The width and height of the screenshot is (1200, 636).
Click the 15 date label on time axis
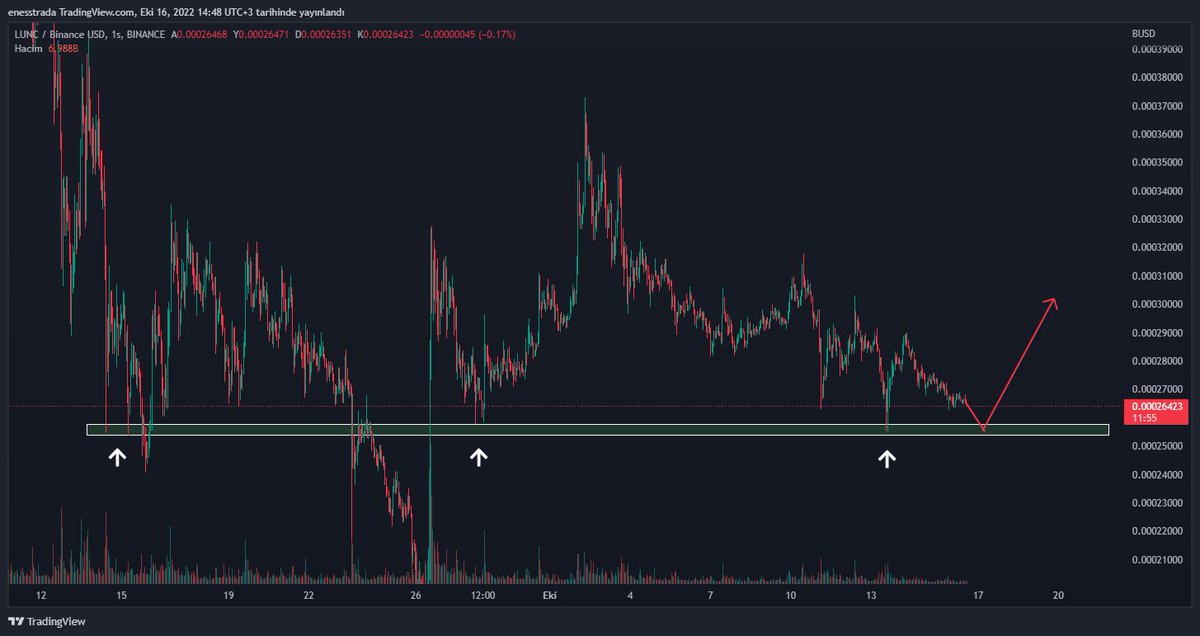pos(121,595)
